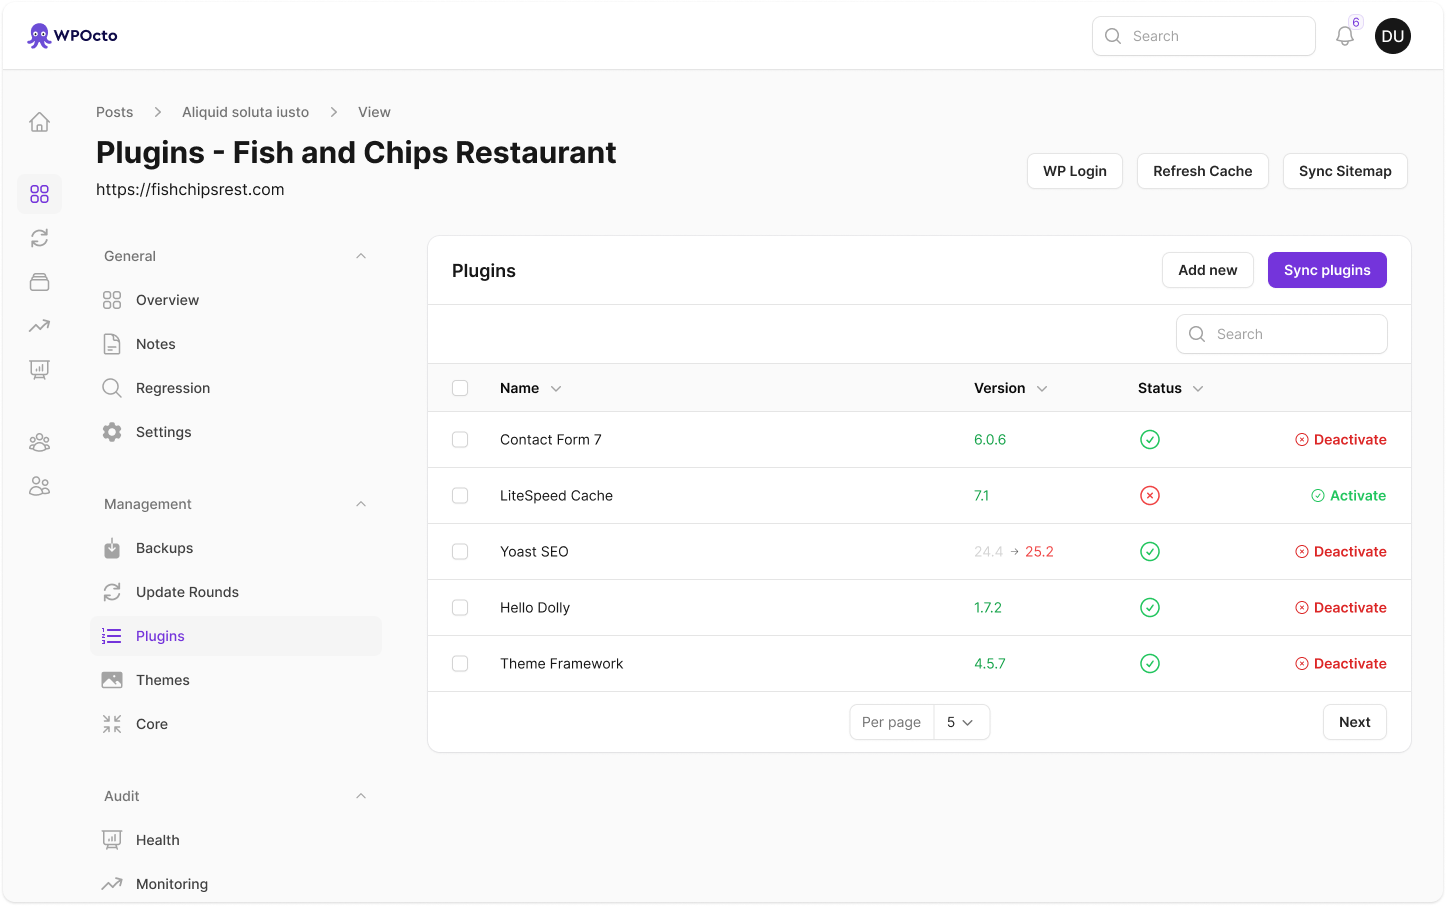Click the Regression magnifier icon

click(112, 388)
